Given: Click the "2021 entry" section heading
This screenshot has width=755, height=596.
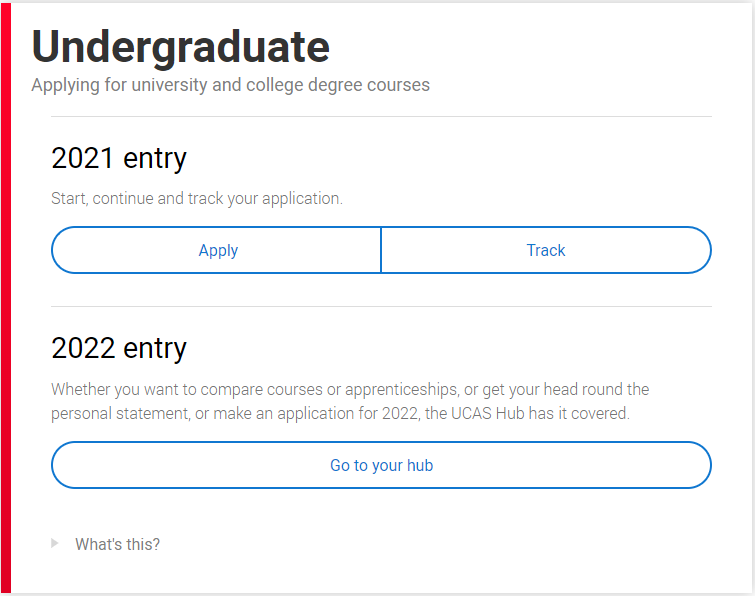Looking at the screenshot, I should [x=119, y=158].
